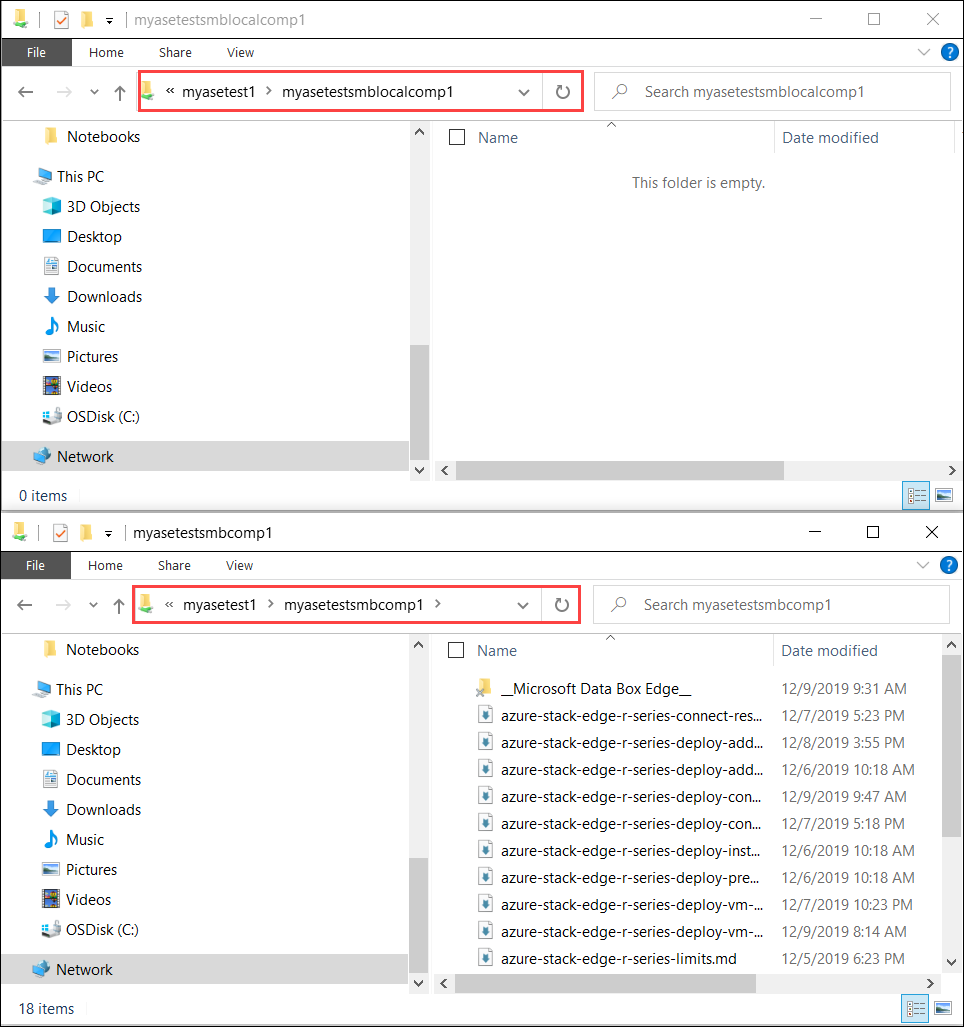Select the Properties icon on the Quick Access Toolbar
This screenshot has height=1027, width=964.
coord(60,19)
